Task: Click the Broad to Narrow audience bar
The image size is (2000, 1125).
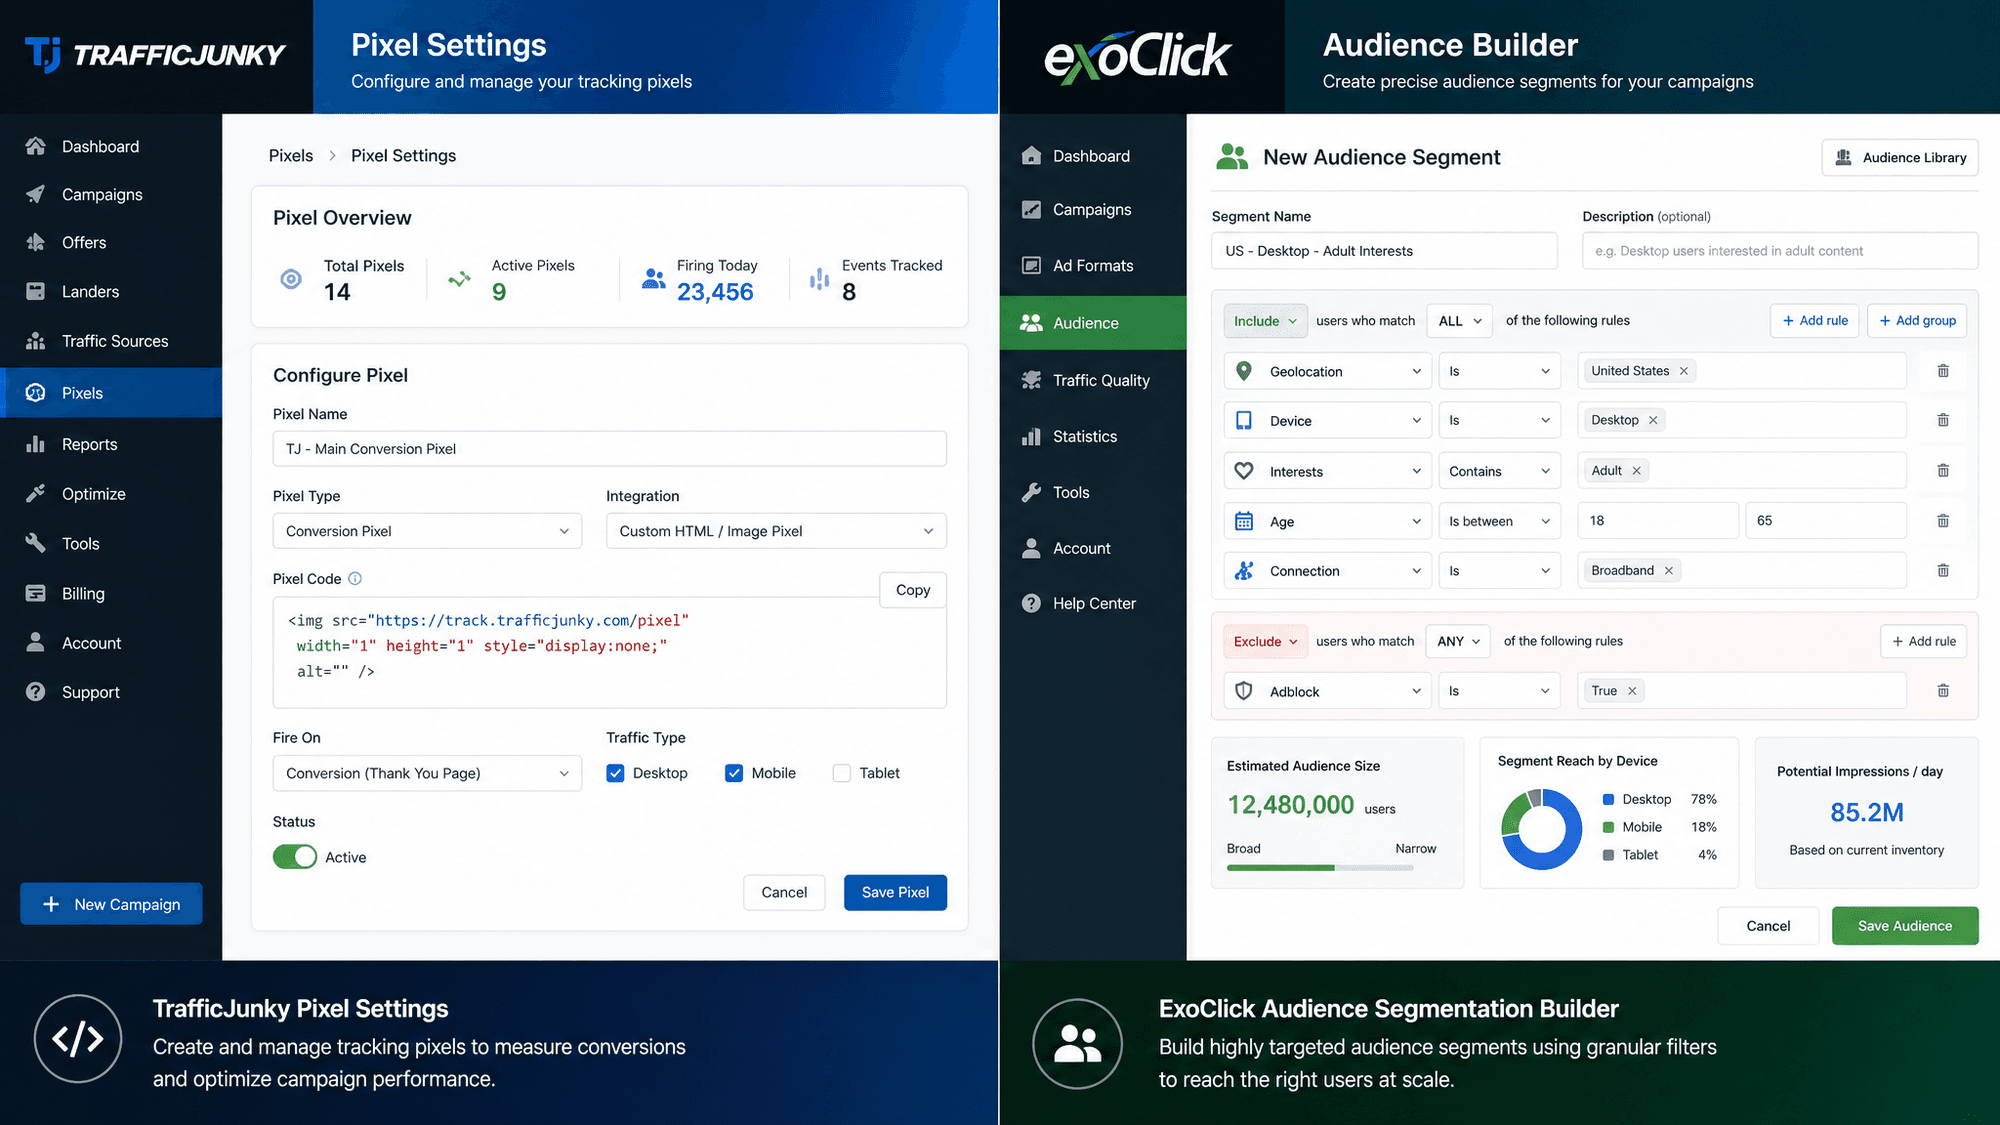Action: pyautogui.click(x=1320, y=867)
